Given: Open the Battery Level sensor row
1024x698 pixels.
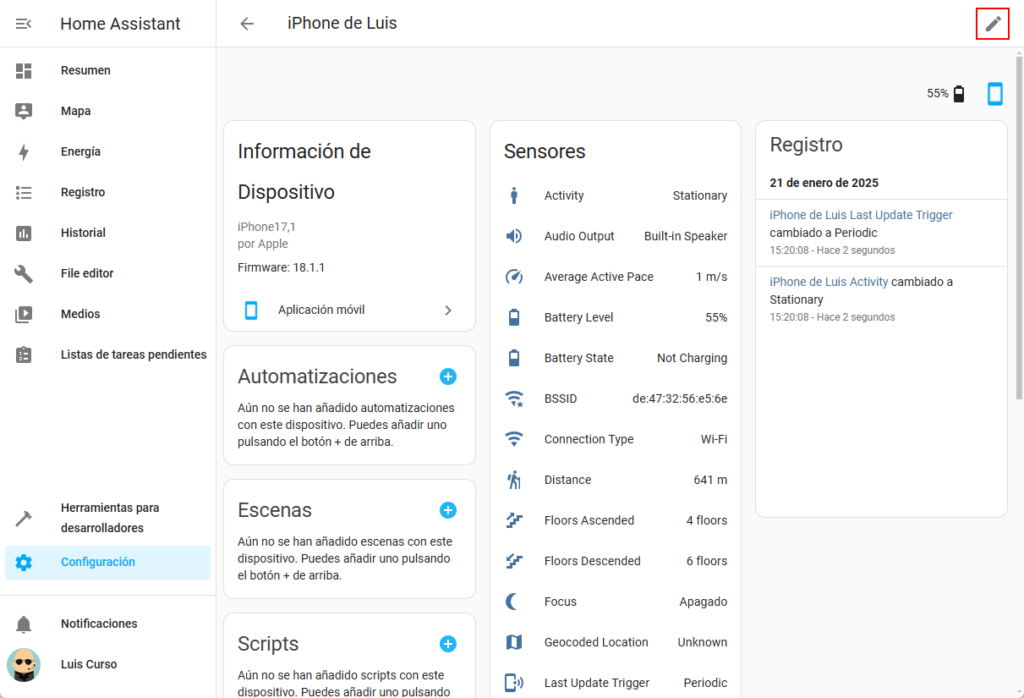Looking at the screenshot, I should (615, 317).
